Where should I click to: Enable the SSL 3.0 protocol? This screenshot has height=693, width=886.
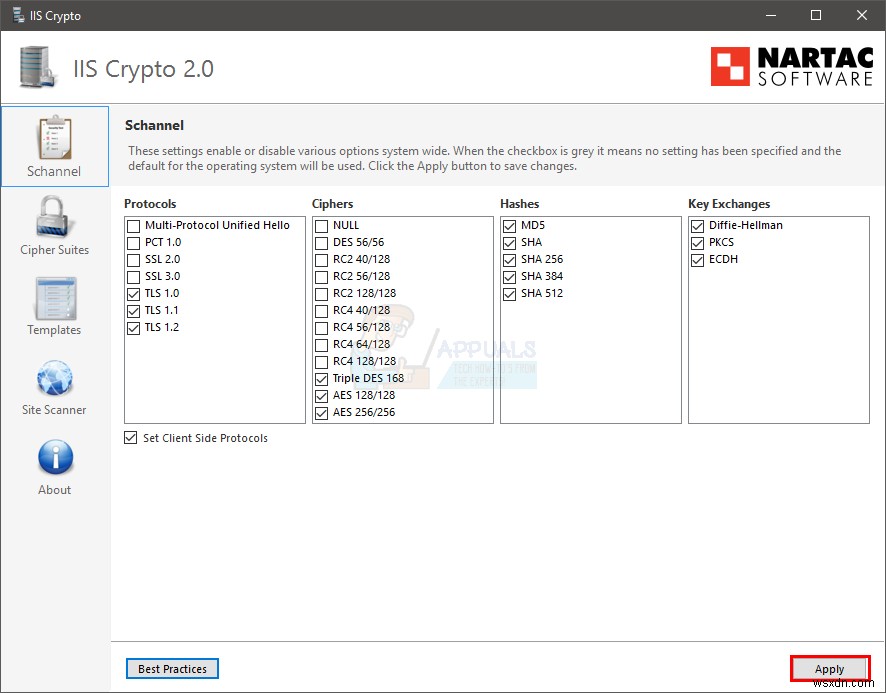coord(133,276)
